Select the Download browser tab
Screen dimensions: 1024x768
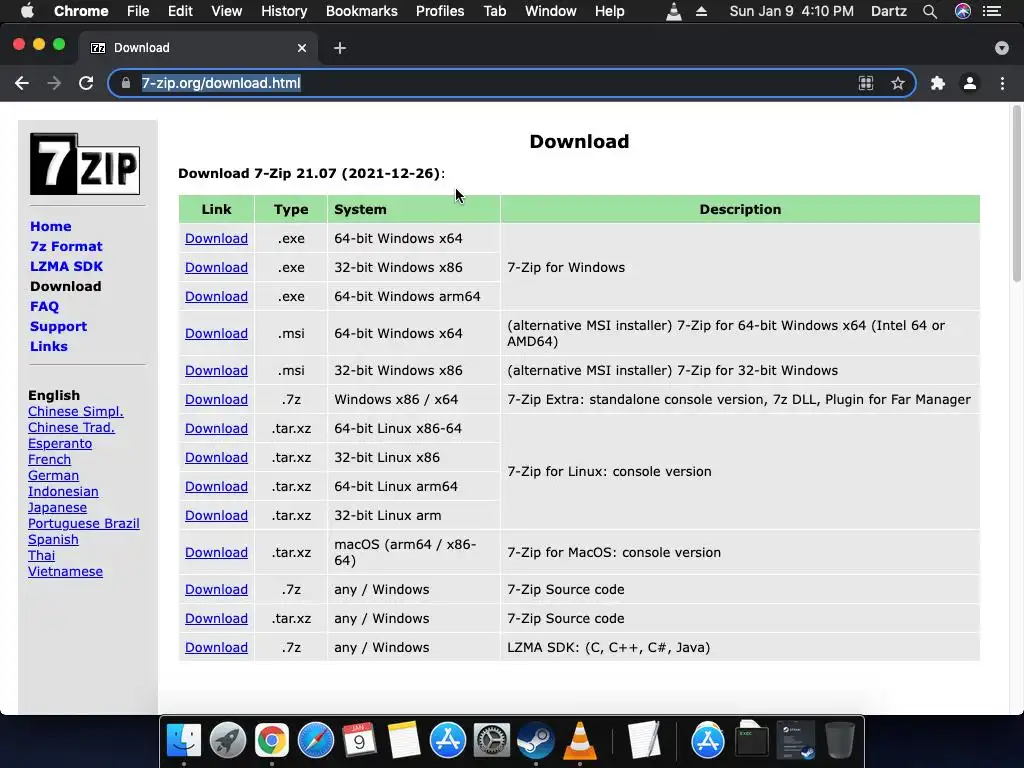tap(199, 48)
